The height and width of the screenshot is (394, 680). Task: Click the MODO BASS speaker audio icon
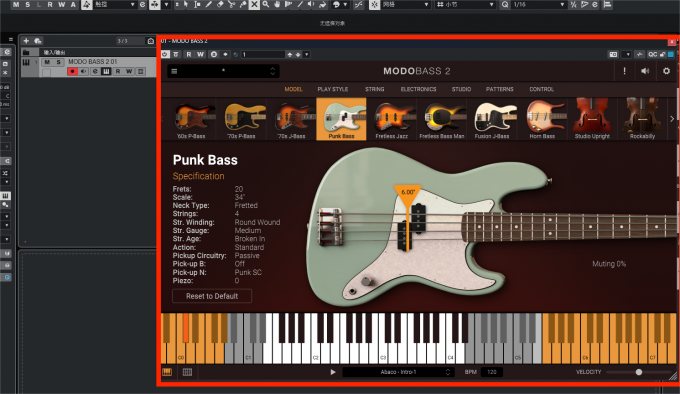645,71
